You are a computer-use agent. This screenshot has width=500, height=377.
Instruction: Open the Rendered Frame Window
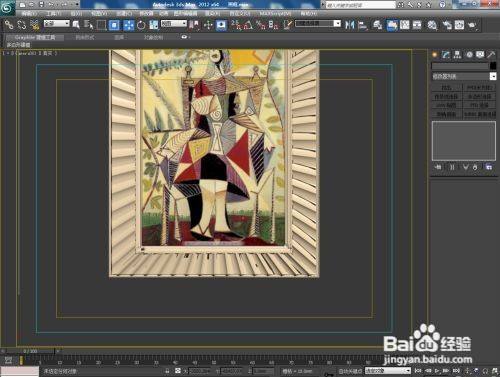point(459,25)
